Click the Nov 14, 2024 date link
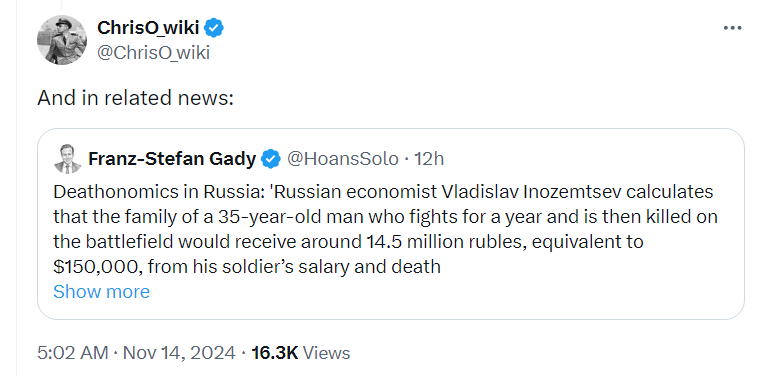 pos(179,353)
